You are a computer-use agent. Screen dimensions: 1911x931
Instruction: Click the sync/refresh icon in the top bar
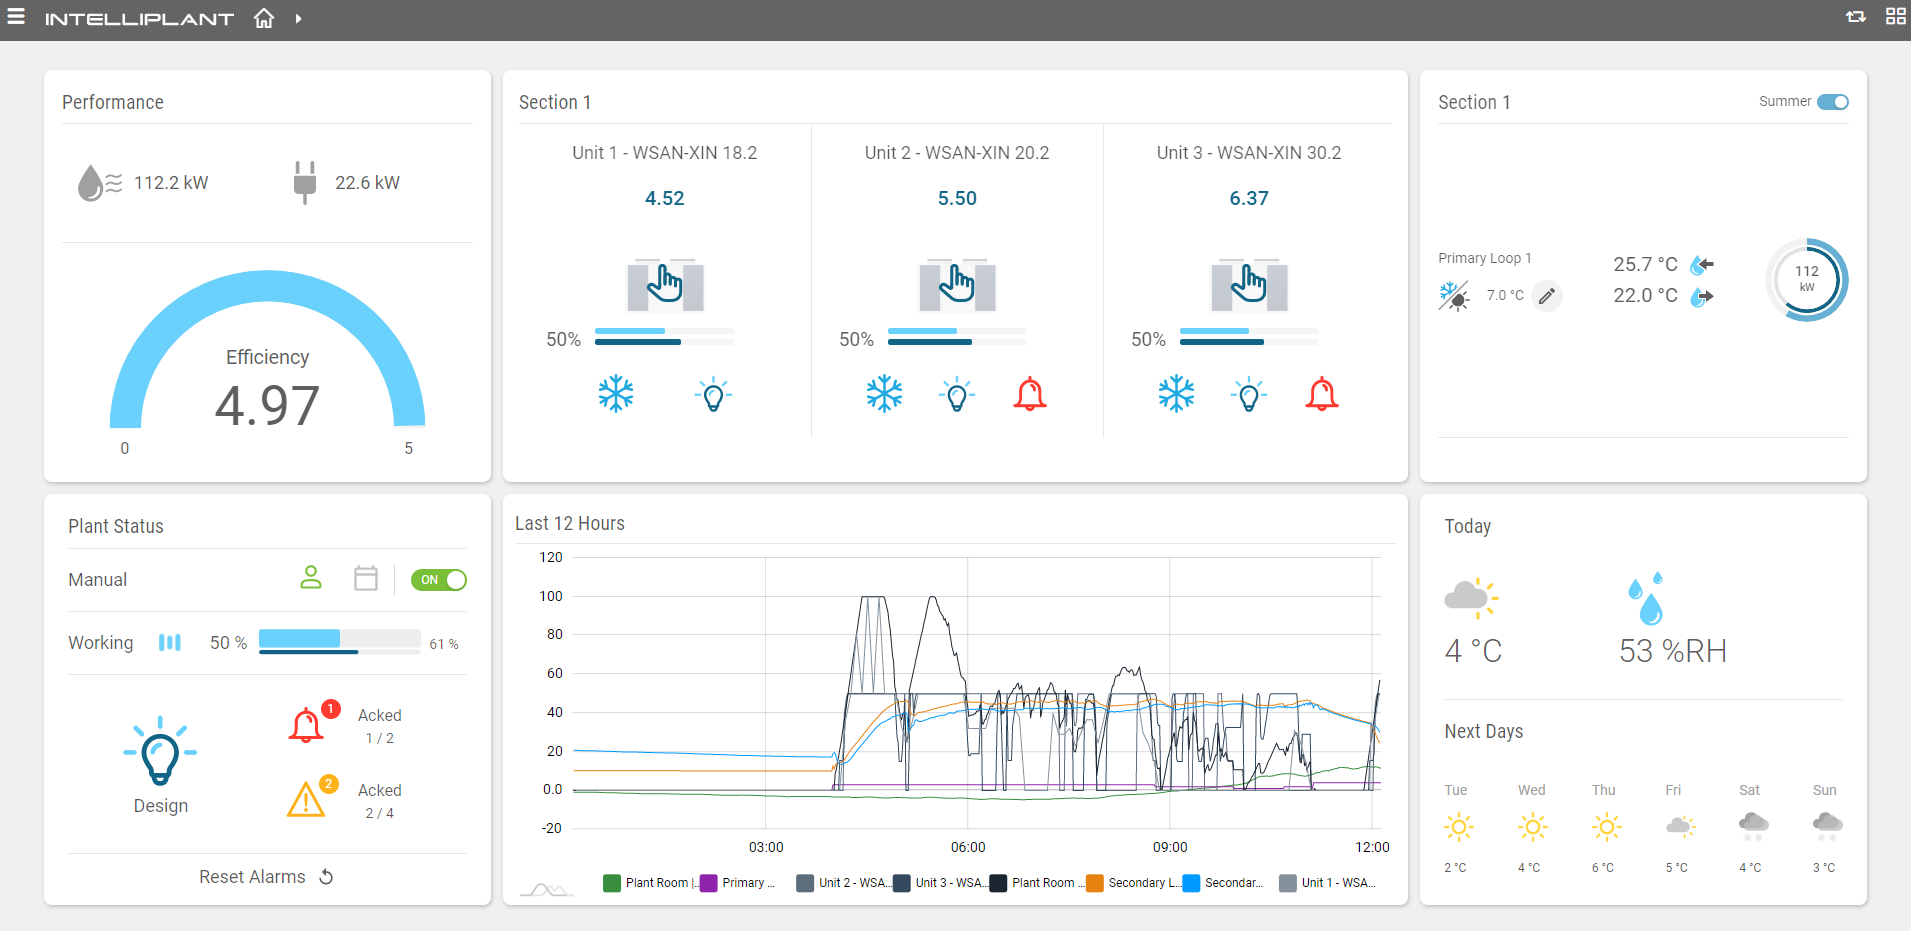(1856, 17)
